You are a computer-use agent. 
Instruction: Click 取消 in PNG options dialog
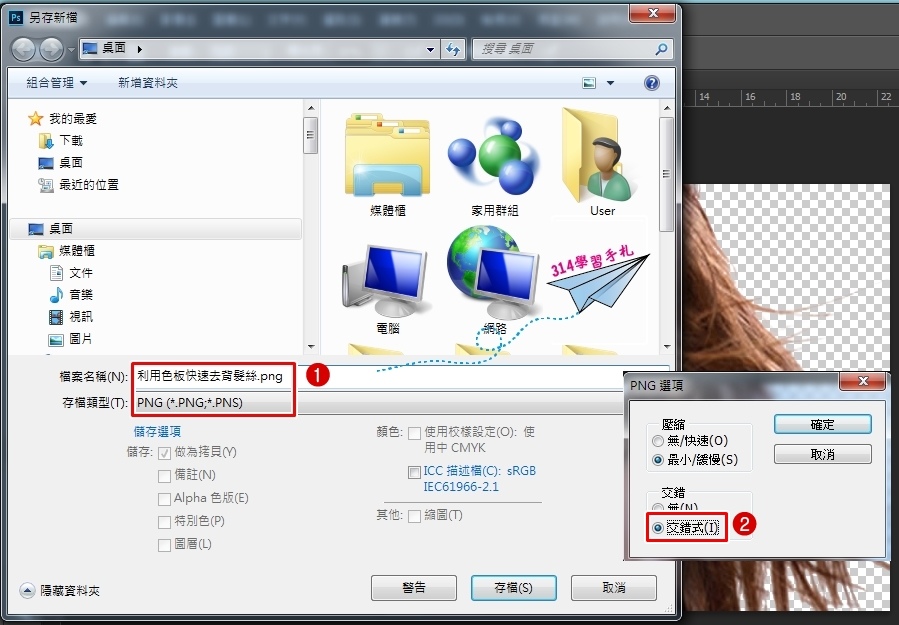(x=823, y=454)
